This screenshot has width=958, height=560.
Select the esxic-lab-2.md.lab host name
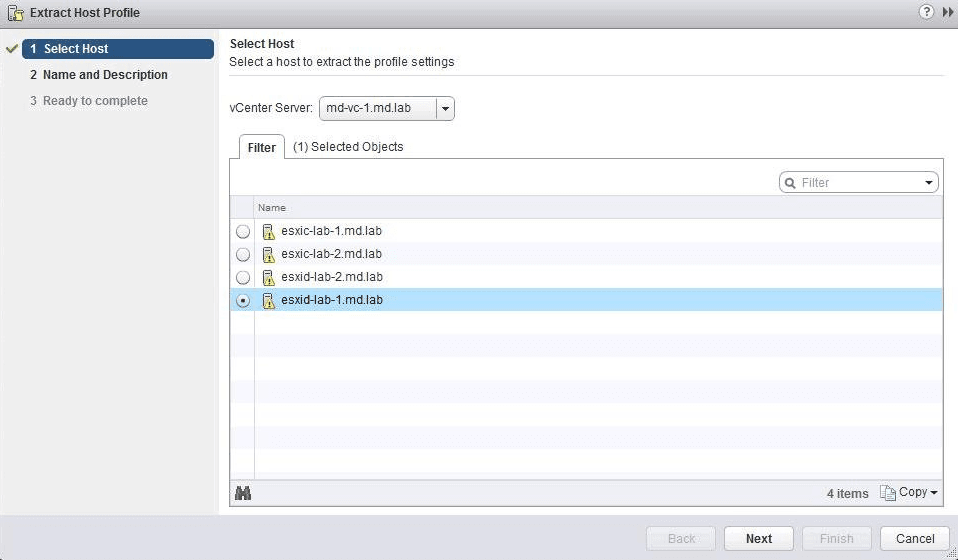coord(331,254)
